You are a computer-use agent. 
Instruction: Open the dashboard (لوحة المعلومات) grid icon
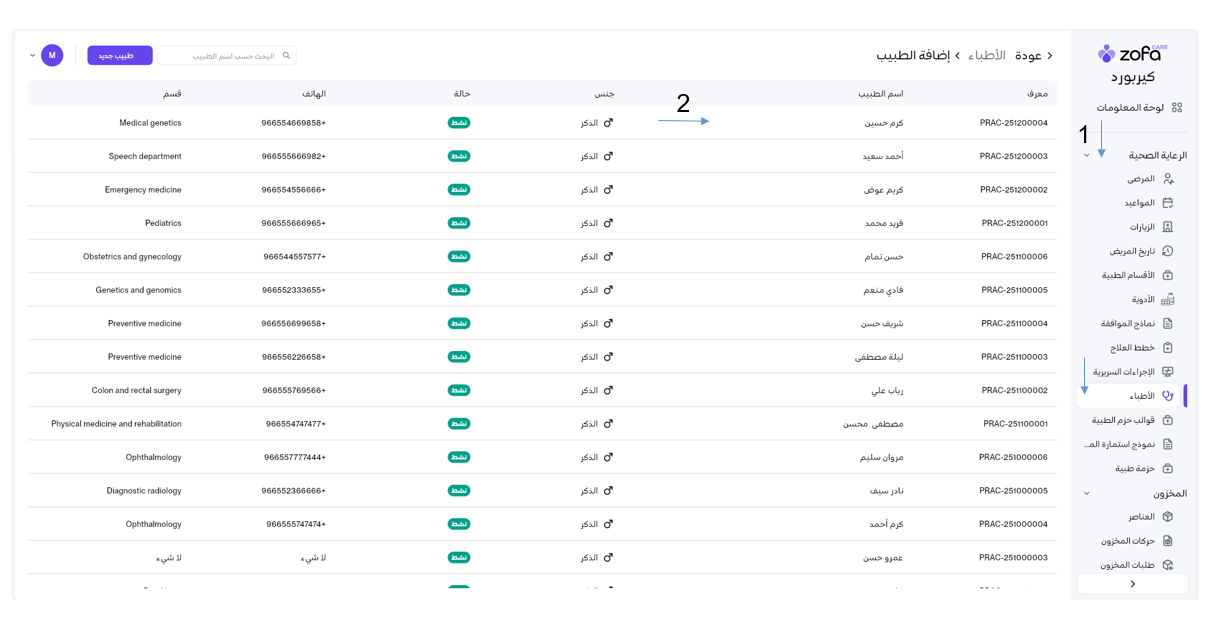point(1177,108)
